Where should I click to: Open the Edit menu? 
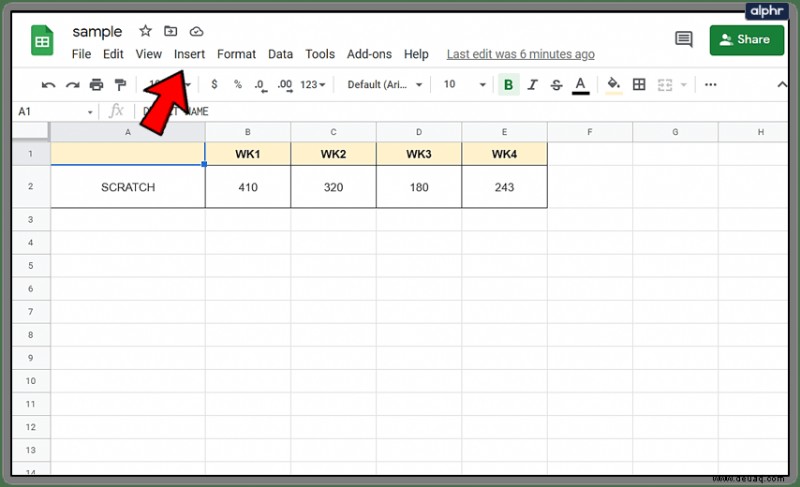point(113,54)
